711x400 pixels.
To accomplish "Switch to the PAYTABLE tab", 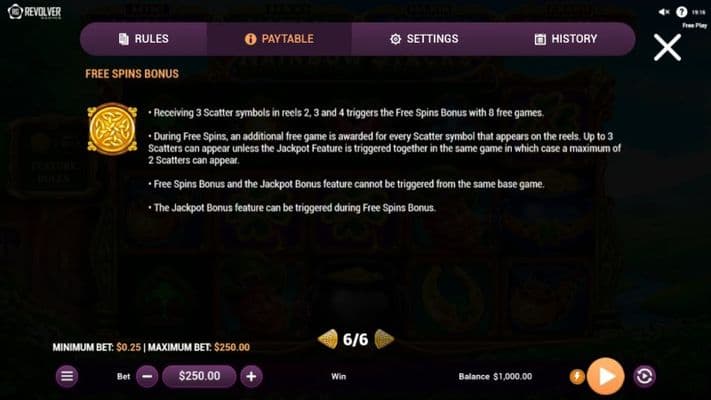I will coord(279,39).
